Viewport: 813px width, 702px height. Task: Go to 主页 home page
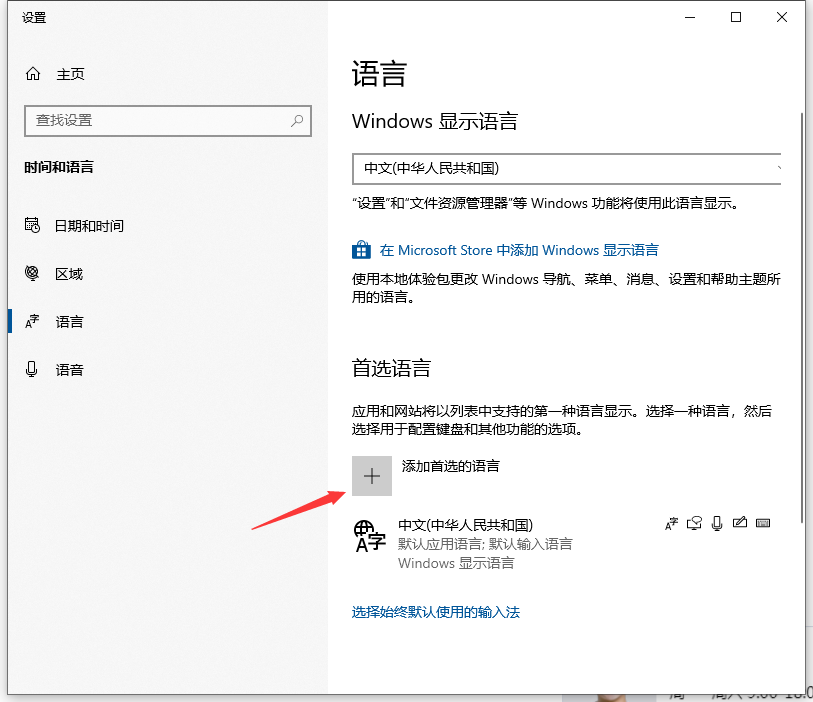coord(70,74)
